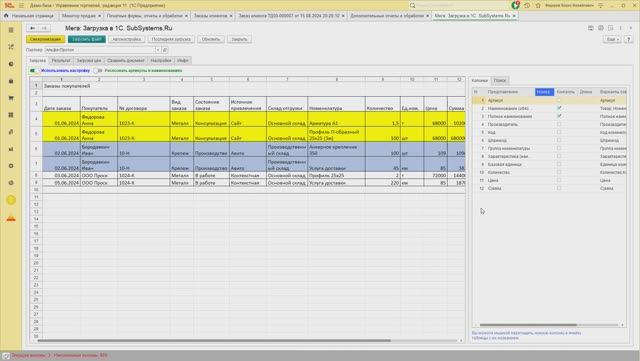
Task: Select the Группа номенклатуры row in columns list
Action: coord(549,148)
